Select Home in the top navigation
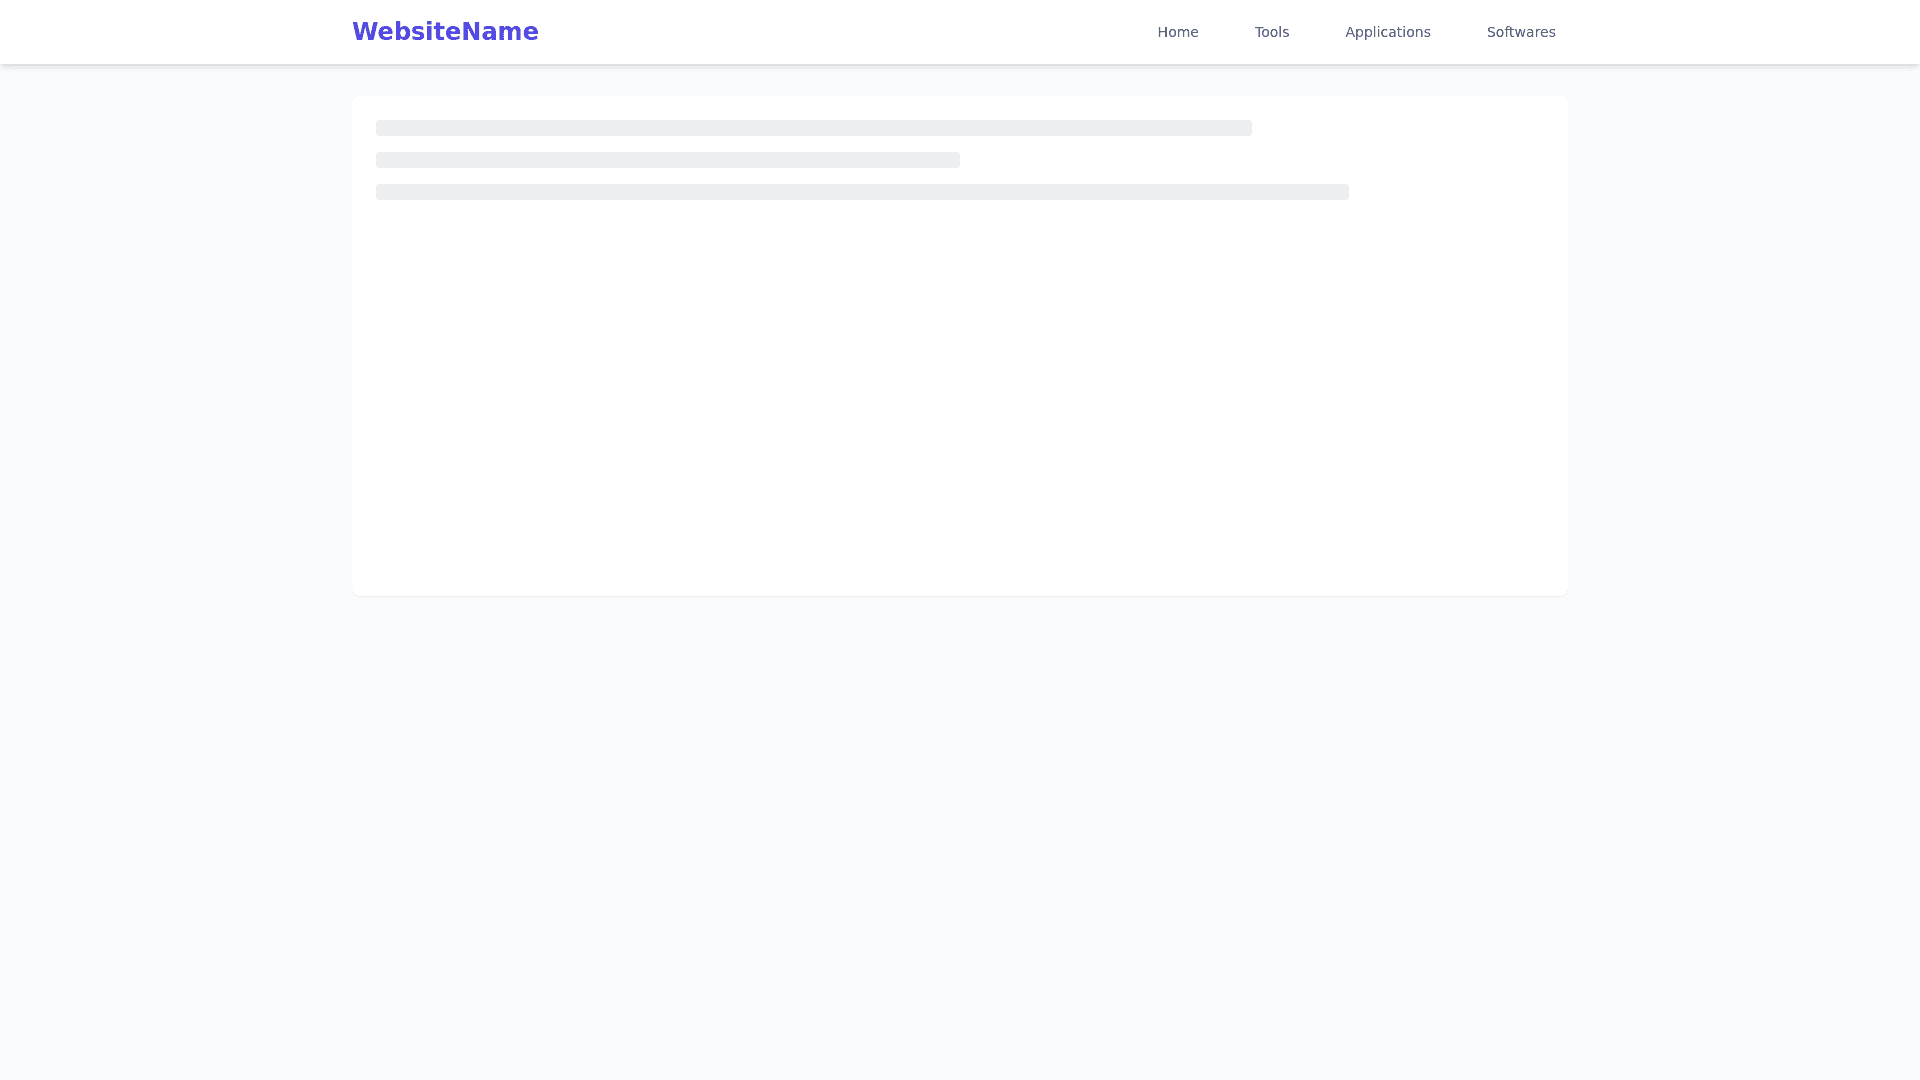This screenshot has height=1080, width=1920. pyautogui.click(x=1177, y=32)
